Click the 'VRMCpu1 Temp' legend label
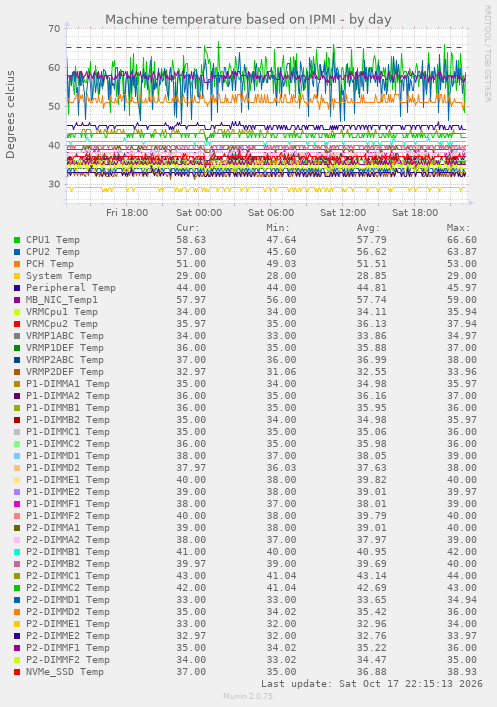This screenshot has width=497, height=707. tap(62, 312)
